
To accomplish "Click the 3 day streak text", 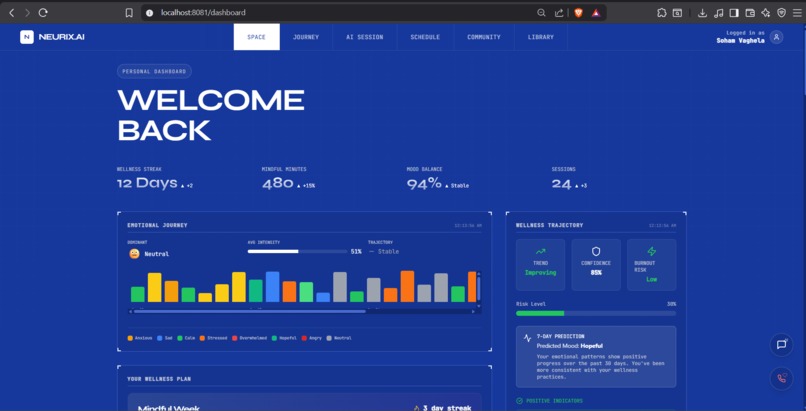I will click(x=447, y=408).
